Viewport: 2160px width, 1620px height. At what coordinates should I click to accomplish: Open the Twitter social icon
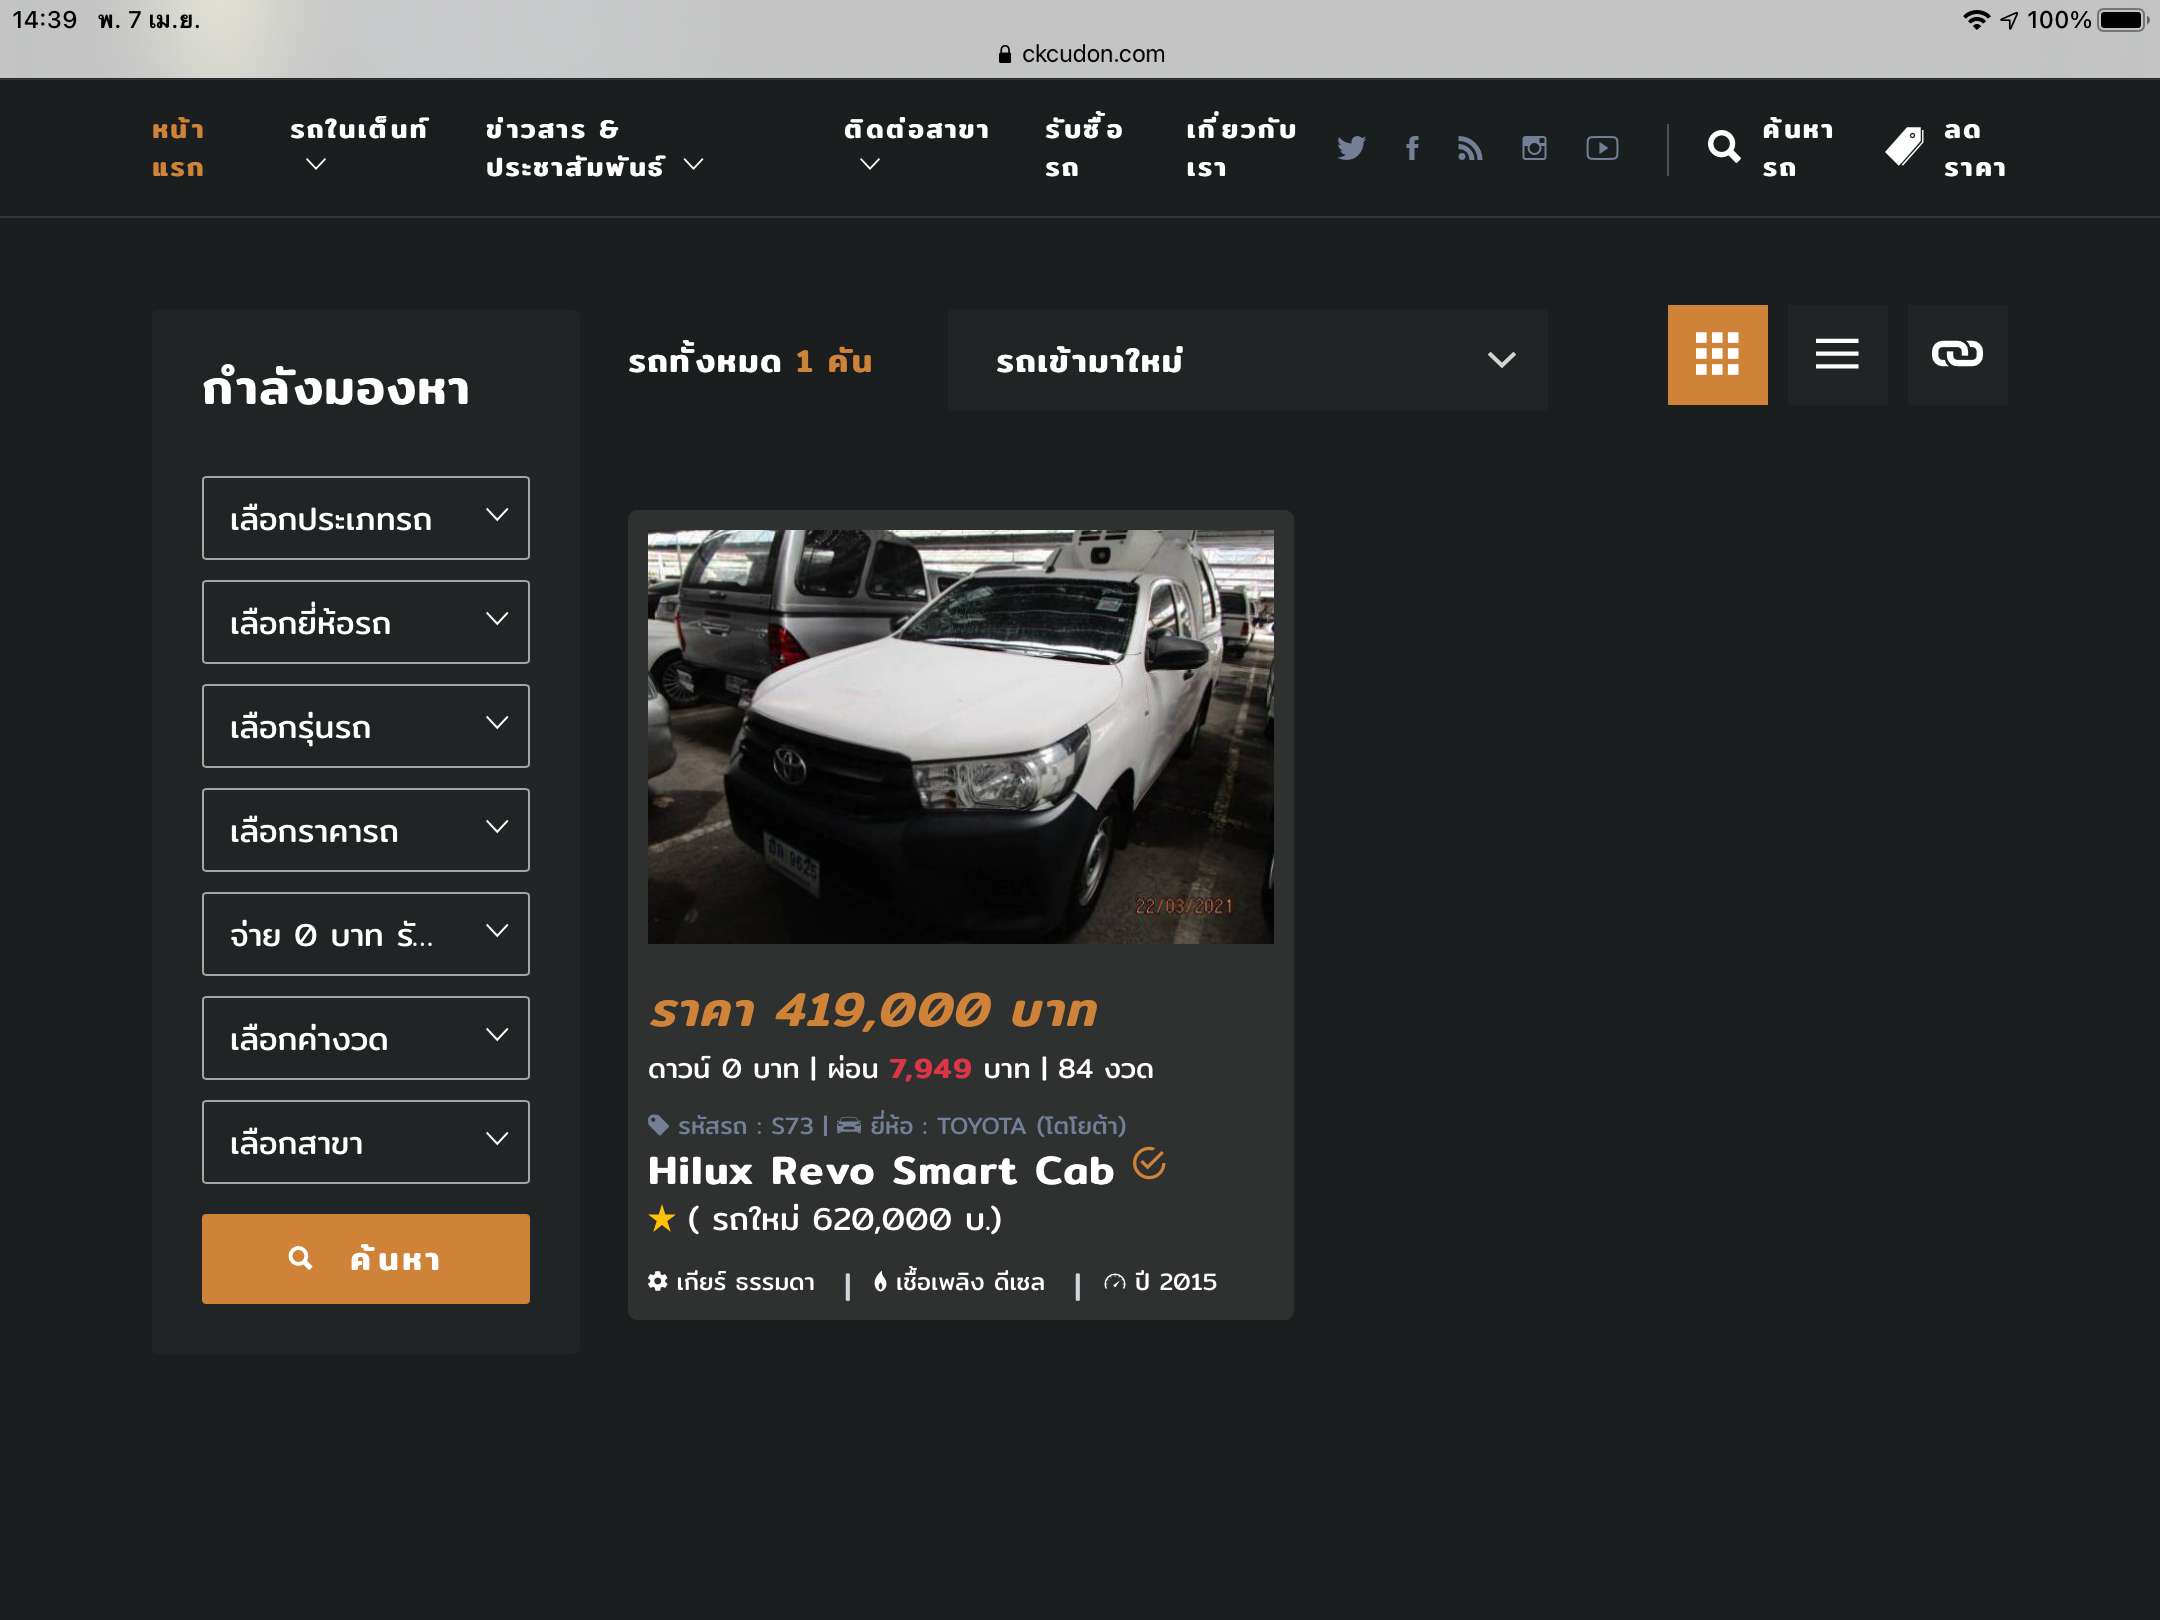coord(1351,148)
